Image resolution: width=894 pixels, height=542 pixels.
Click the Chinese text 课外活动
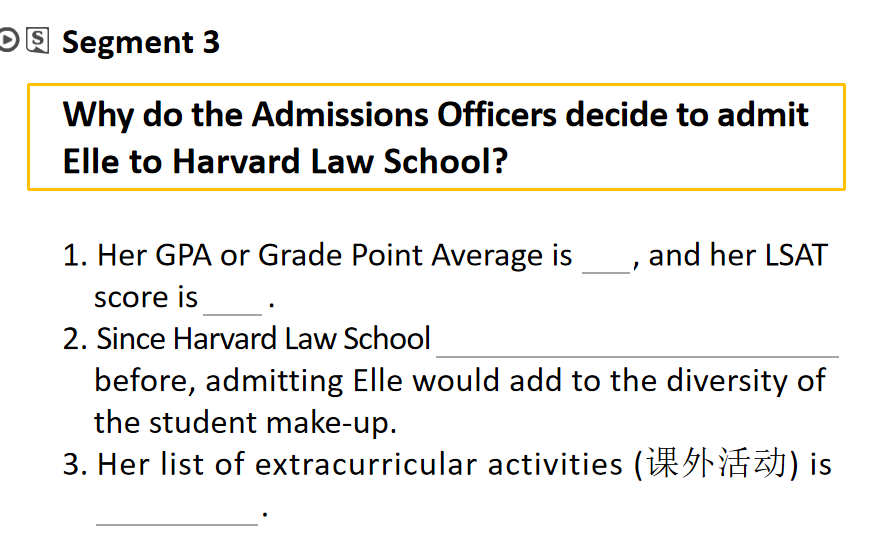[x=716, y=465]
